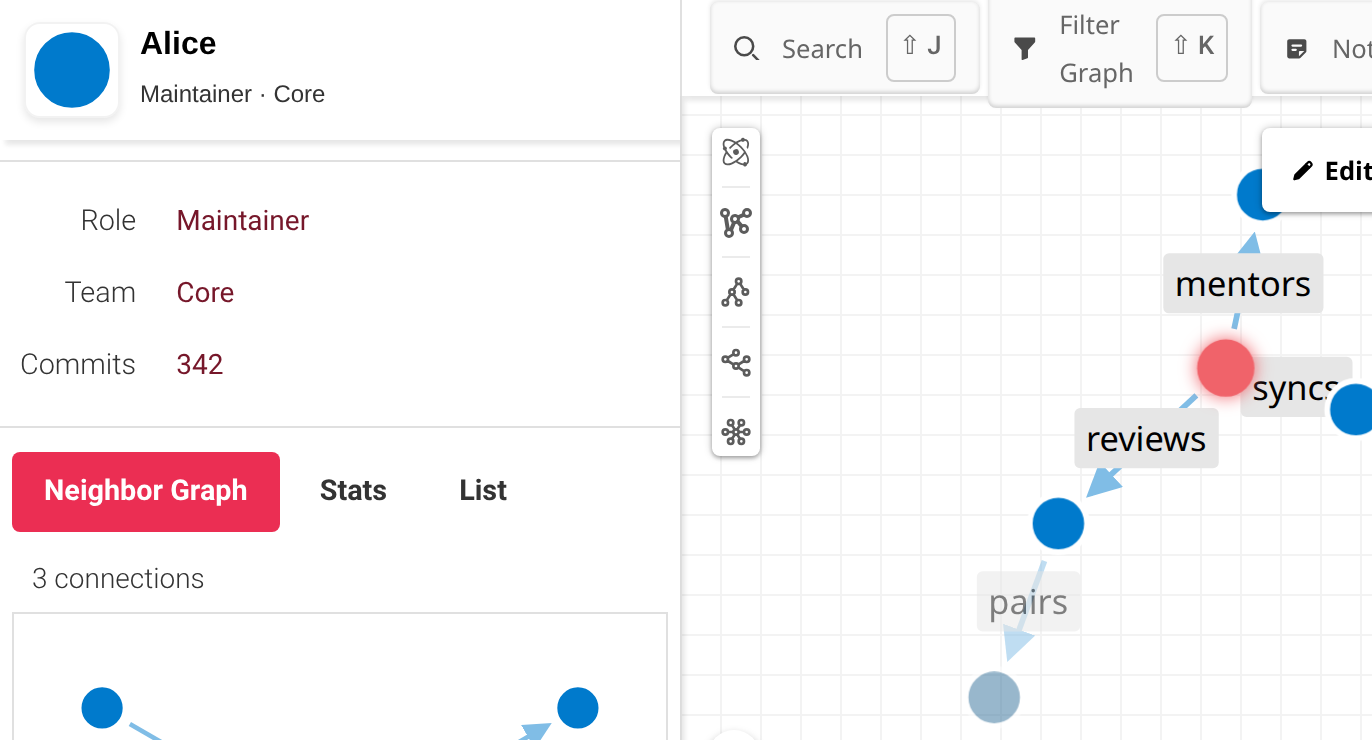This screenshot has width=1372, height=740.
Task: Click the ⇧ K shortcut badge
Action: (1192, 47)
